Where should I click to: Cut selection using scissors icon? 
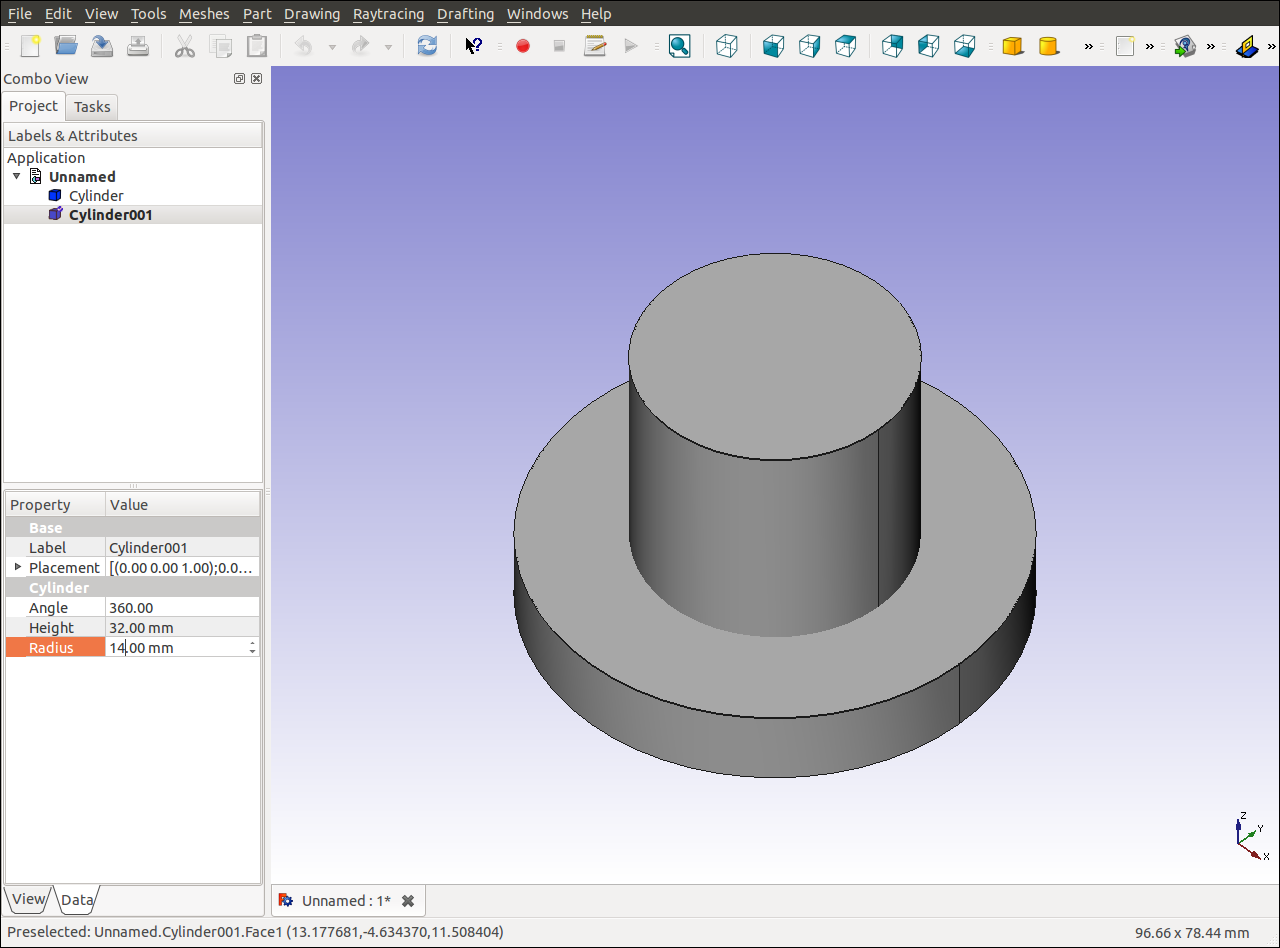(185, 46)
